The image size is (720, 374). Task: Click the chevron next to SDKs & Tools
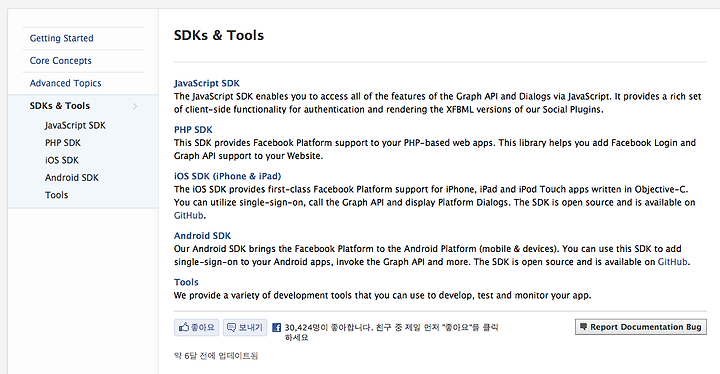[135, 107]
